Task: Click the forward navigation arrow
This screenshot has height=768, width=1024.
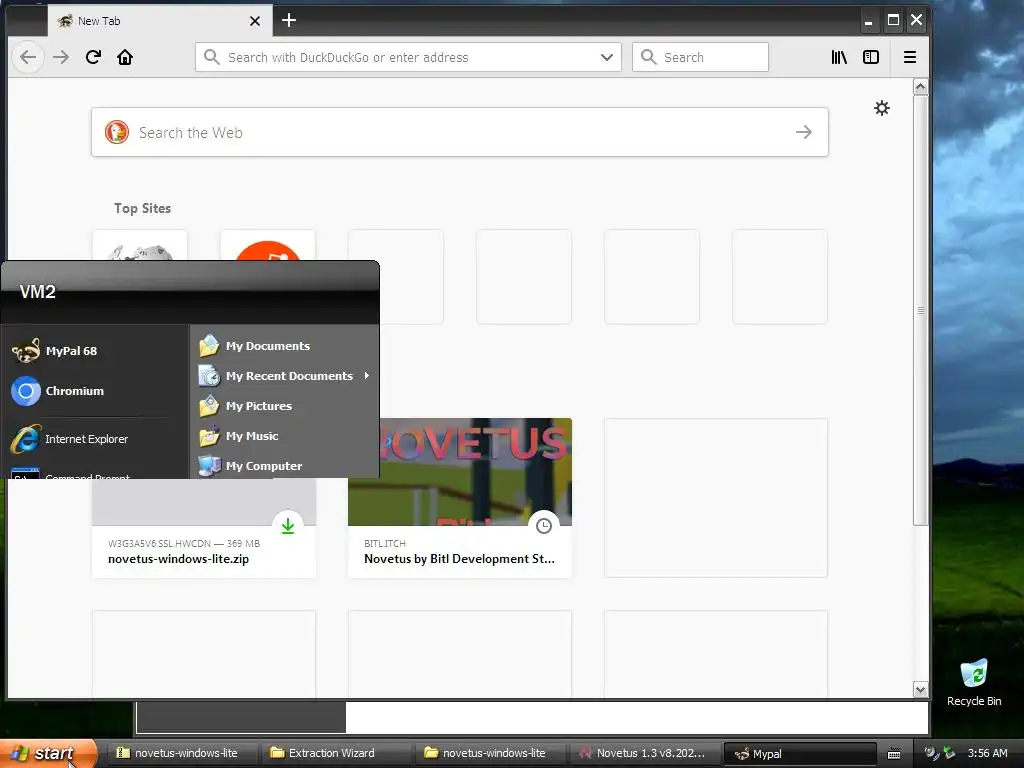Action: coord(61,57)
